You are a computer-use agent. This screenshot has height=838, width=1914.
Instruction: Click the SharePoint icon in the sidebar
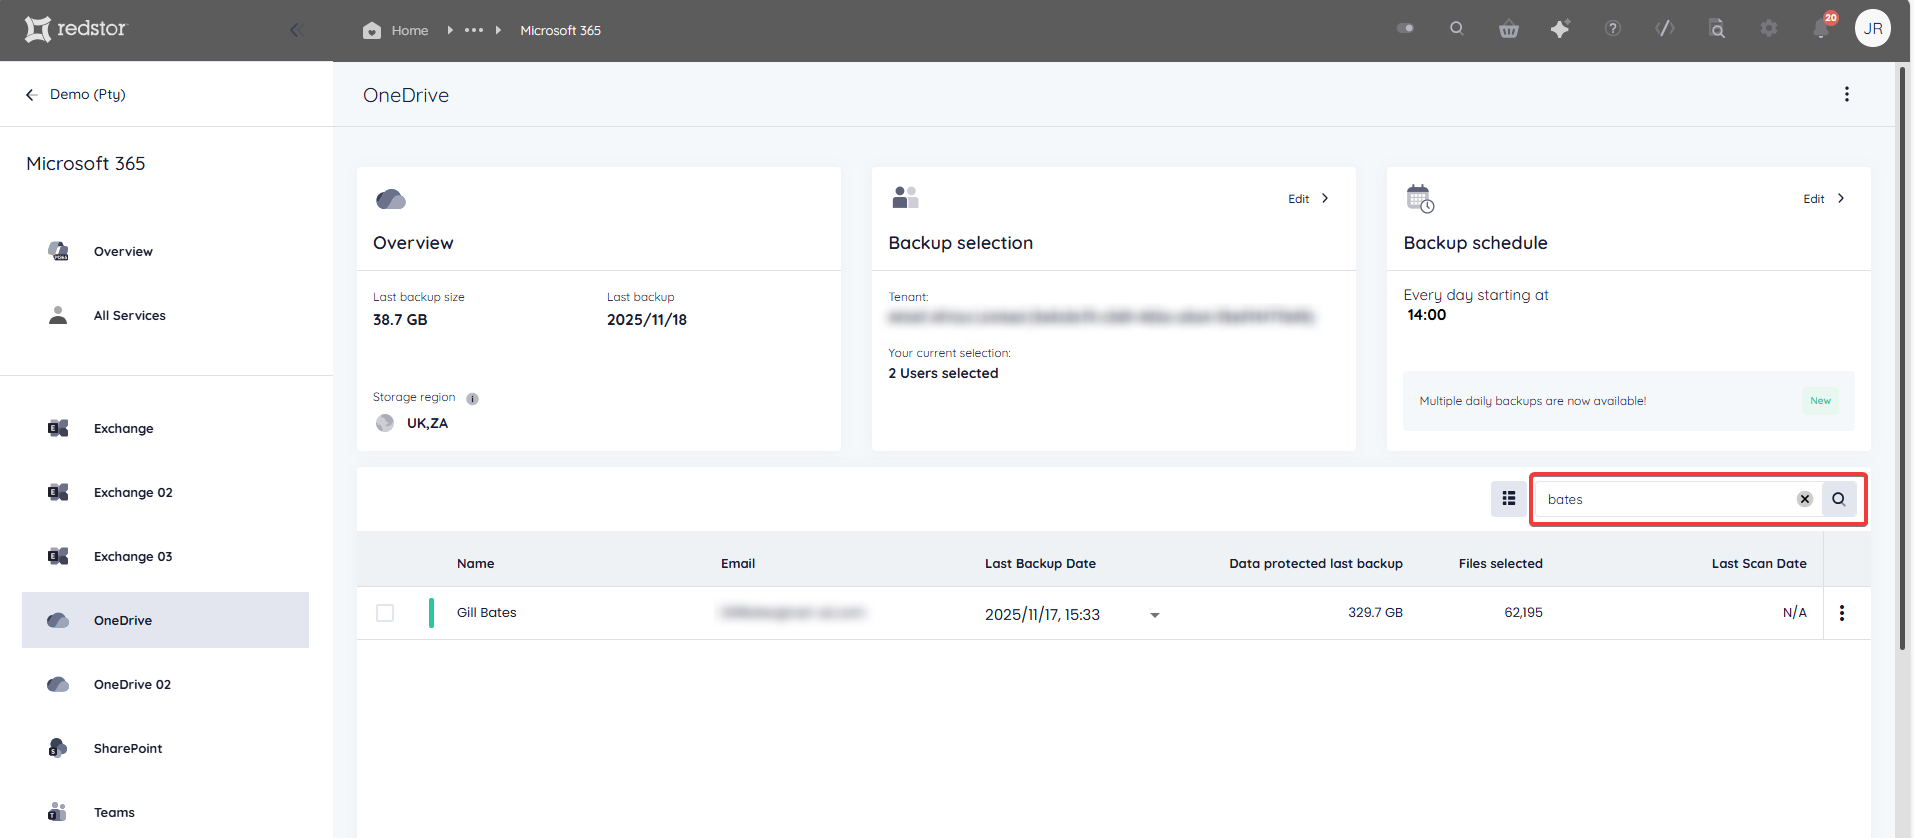click(58, 748)
